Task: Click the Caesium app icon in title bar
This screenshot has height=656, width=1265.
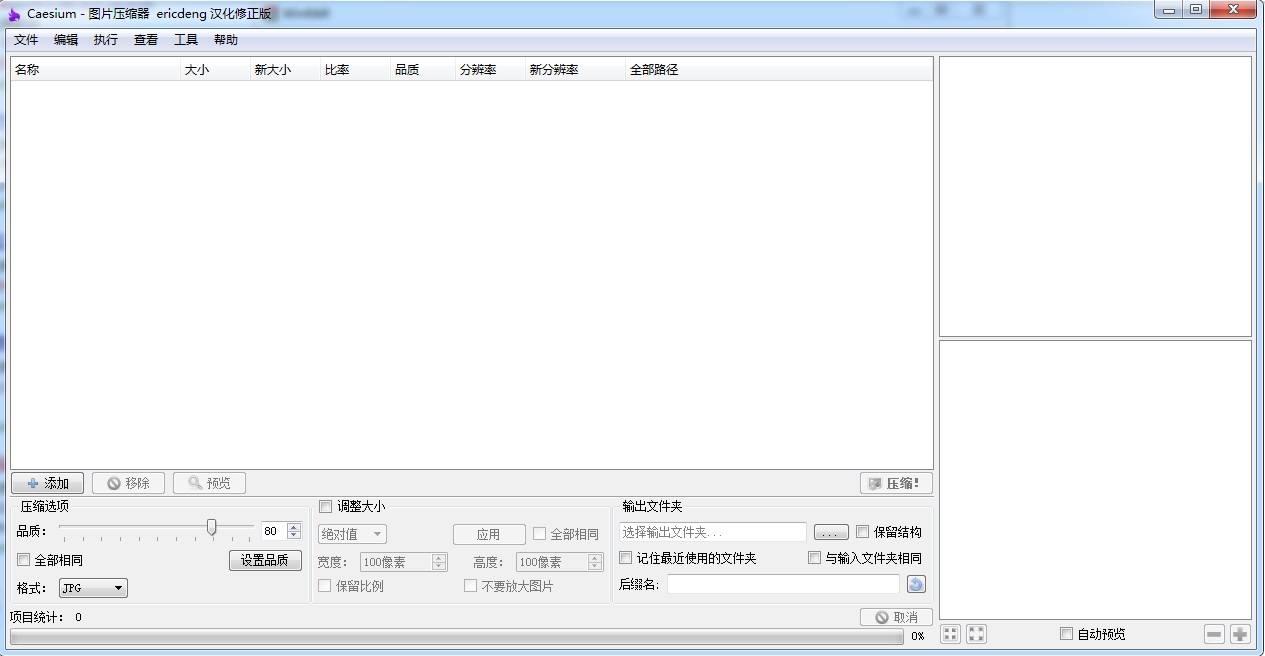Action: click(14, 14)
